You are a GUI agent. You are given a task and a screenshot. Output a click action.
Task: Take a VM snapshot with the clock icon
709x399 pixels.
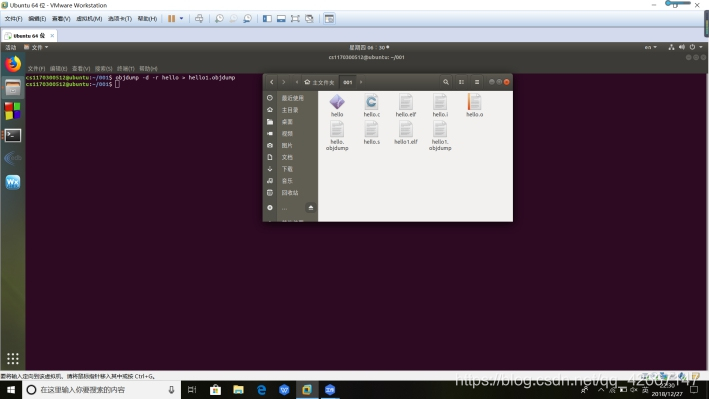coord(219,19)
